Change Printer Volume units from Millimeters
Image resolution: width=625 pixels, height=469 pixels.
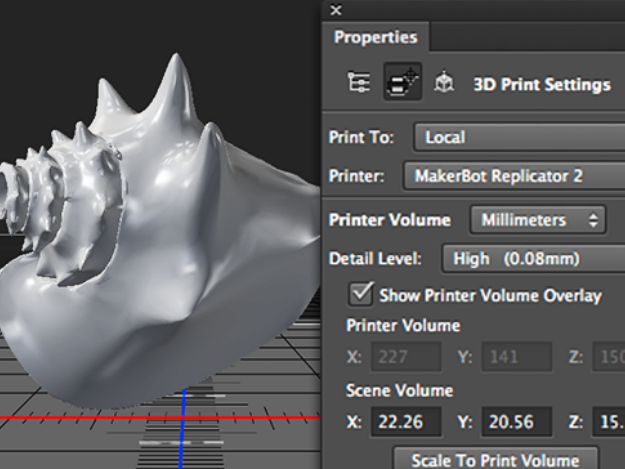tap(538, 220)
